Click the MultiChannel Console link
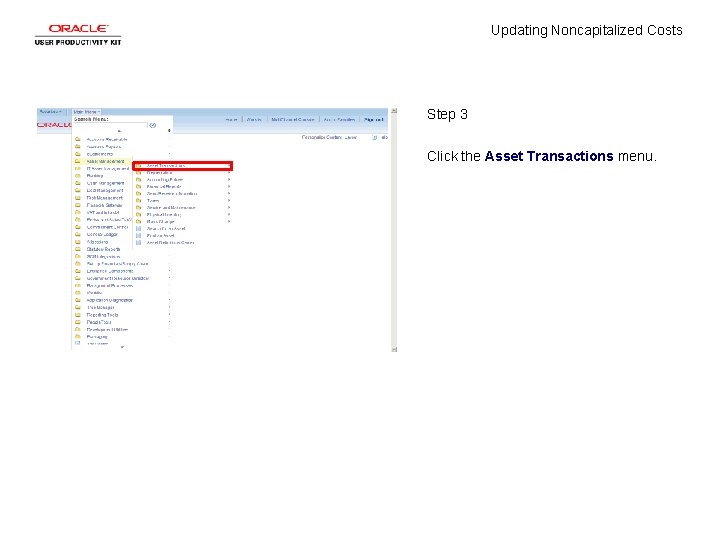Image resolution: width=720 pixels, height=540 pixels. tap(292, 119)
